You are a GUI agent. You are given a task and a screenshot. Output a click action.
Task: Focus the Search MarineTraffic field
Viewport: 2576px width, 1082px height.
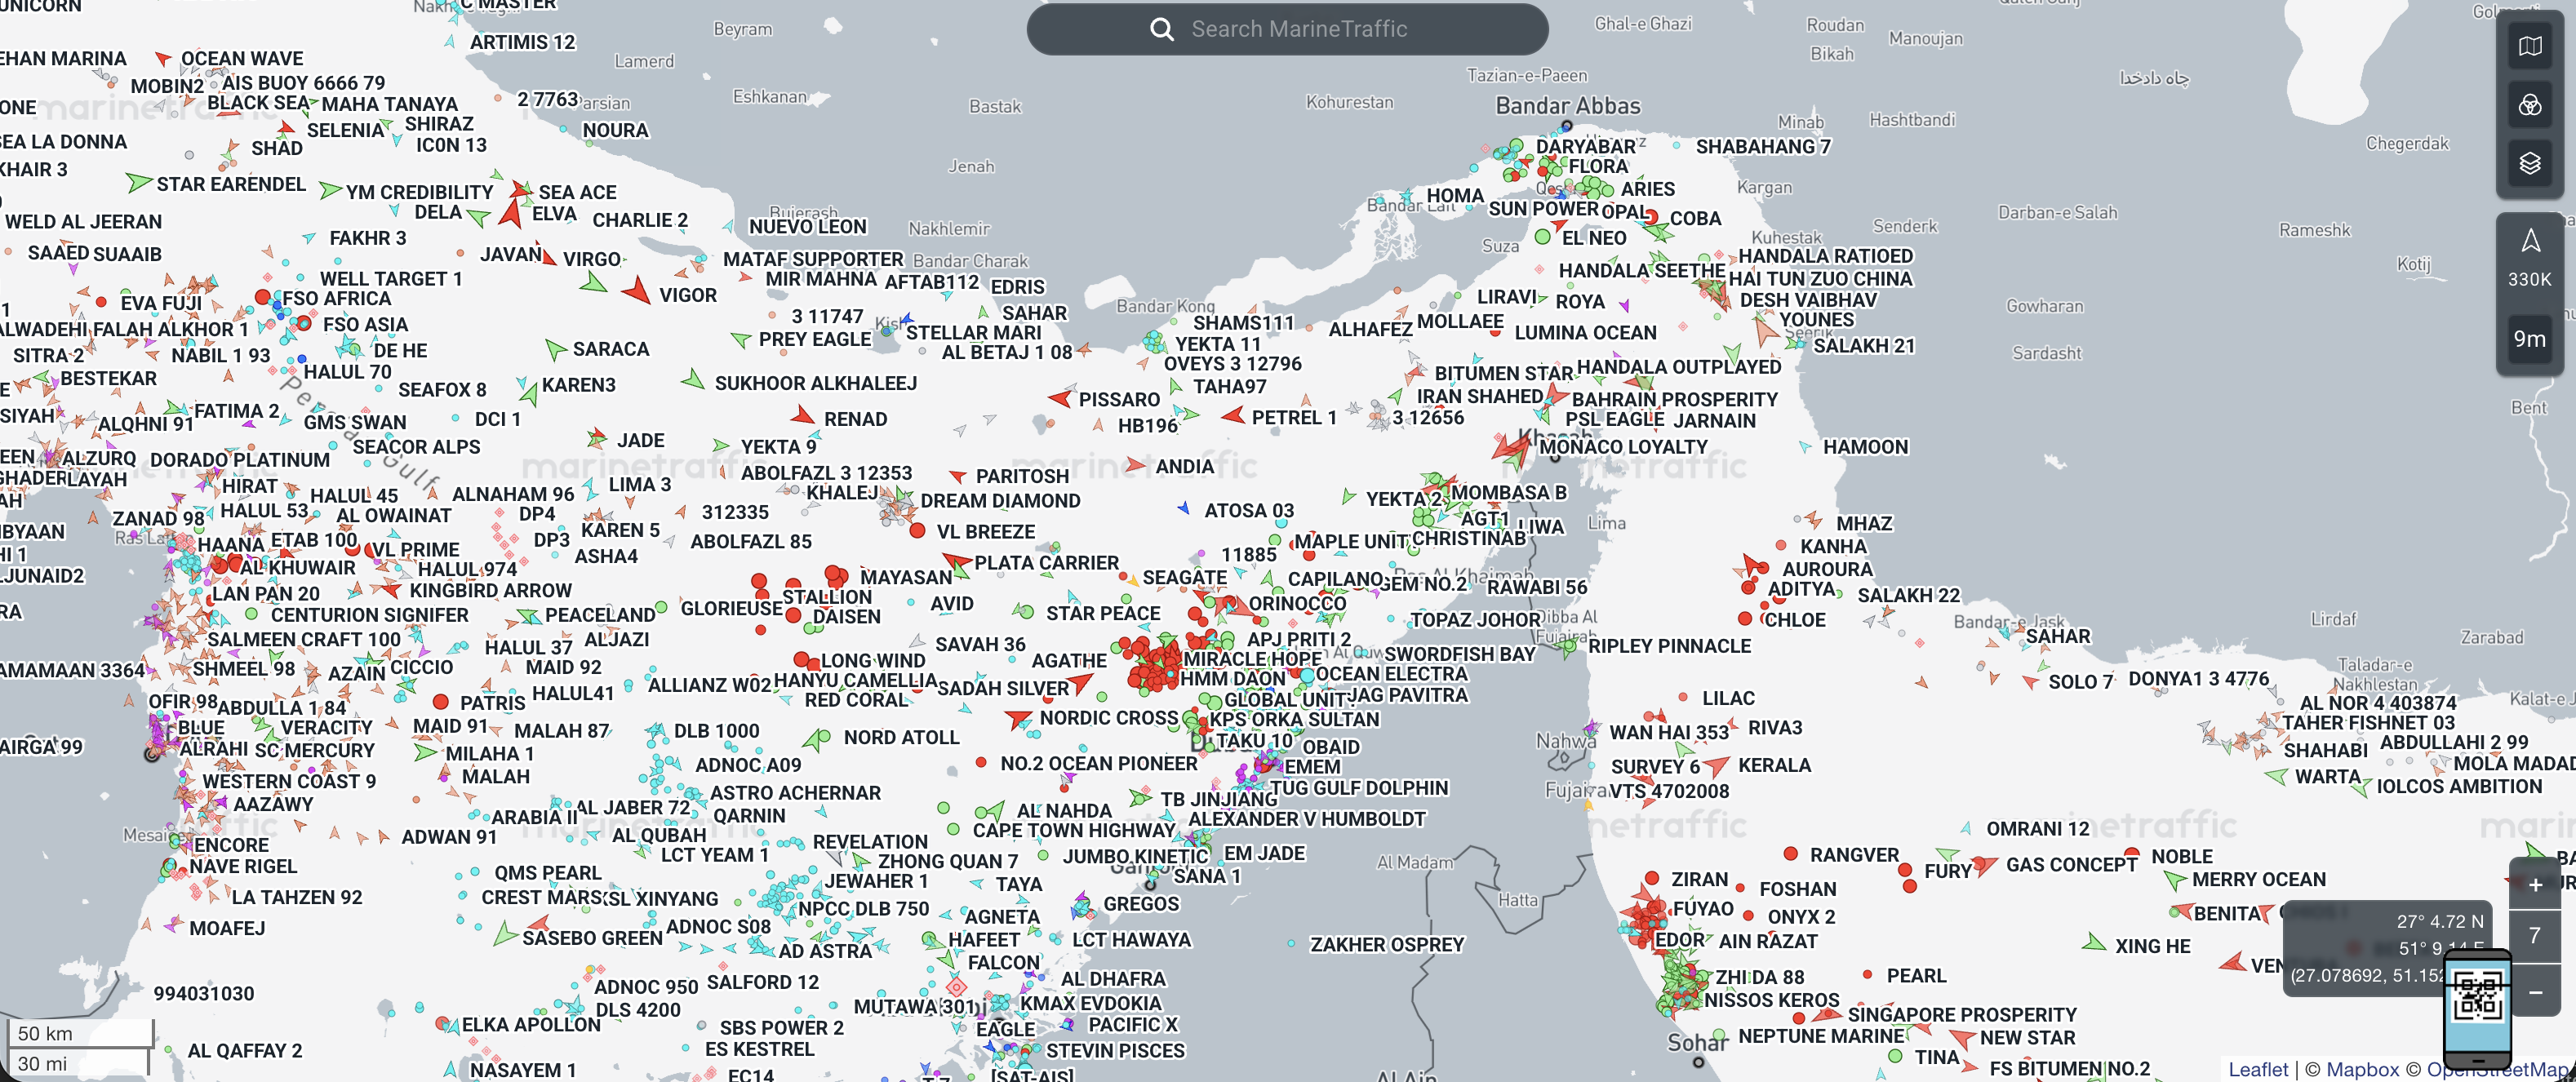click(1287, 29)
